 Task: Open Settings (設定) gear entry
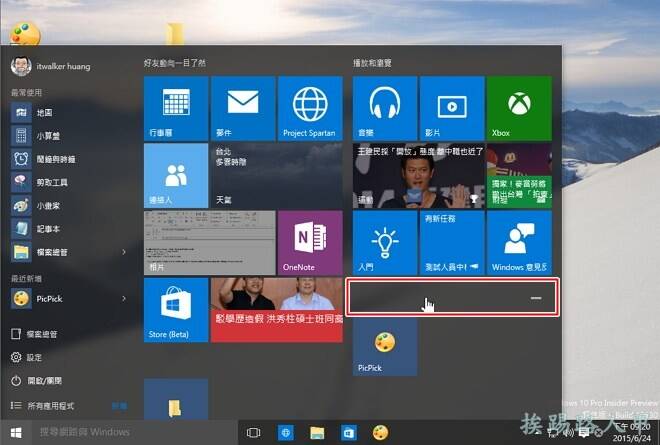click(26, 357)
